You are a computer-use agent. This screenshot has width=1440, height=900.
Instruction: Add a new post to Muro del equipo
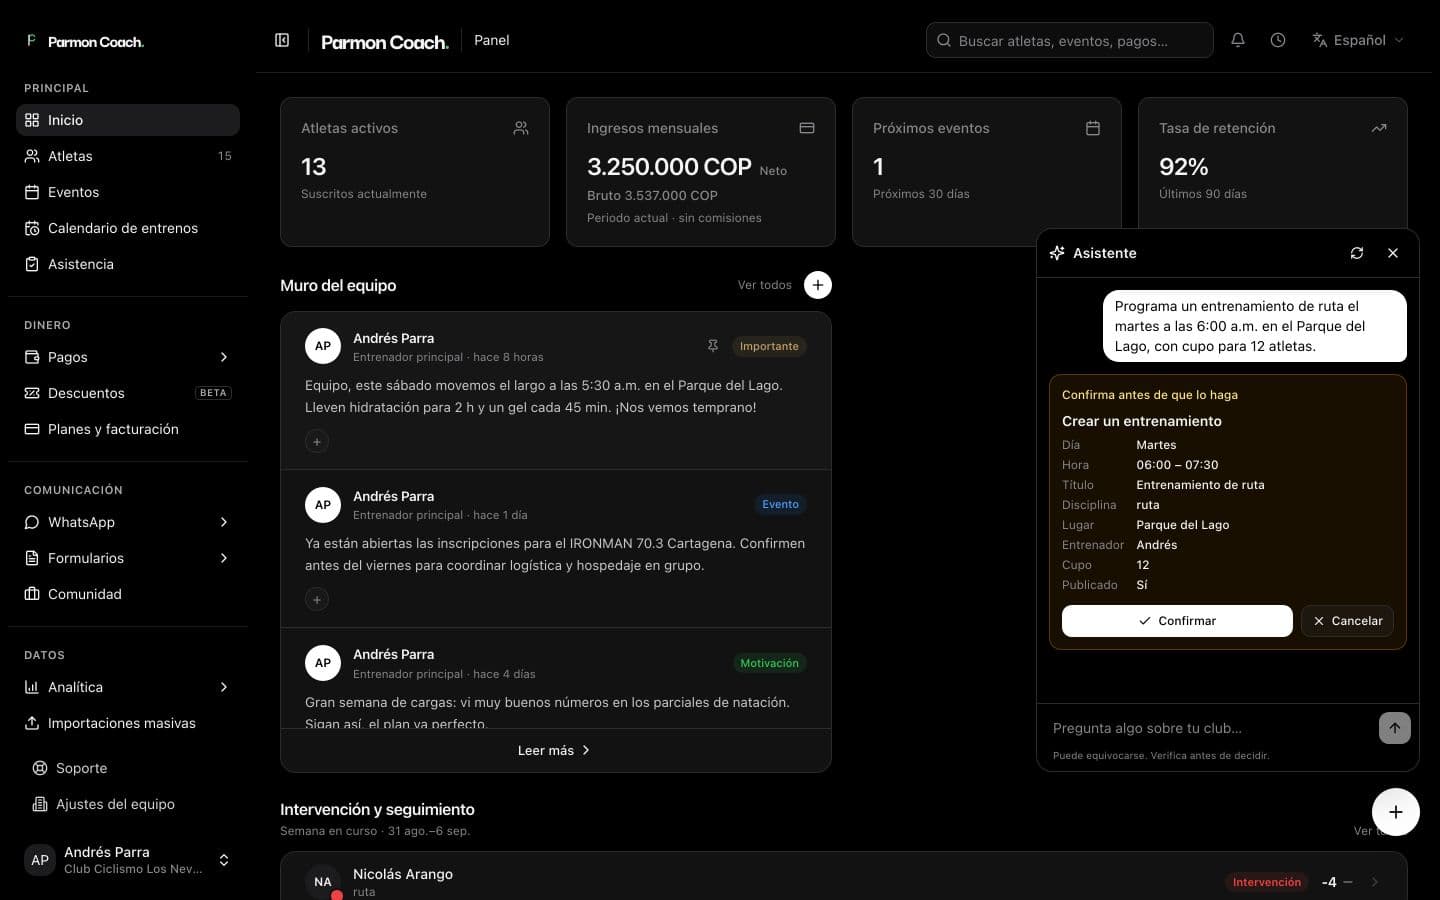[818, 285]
